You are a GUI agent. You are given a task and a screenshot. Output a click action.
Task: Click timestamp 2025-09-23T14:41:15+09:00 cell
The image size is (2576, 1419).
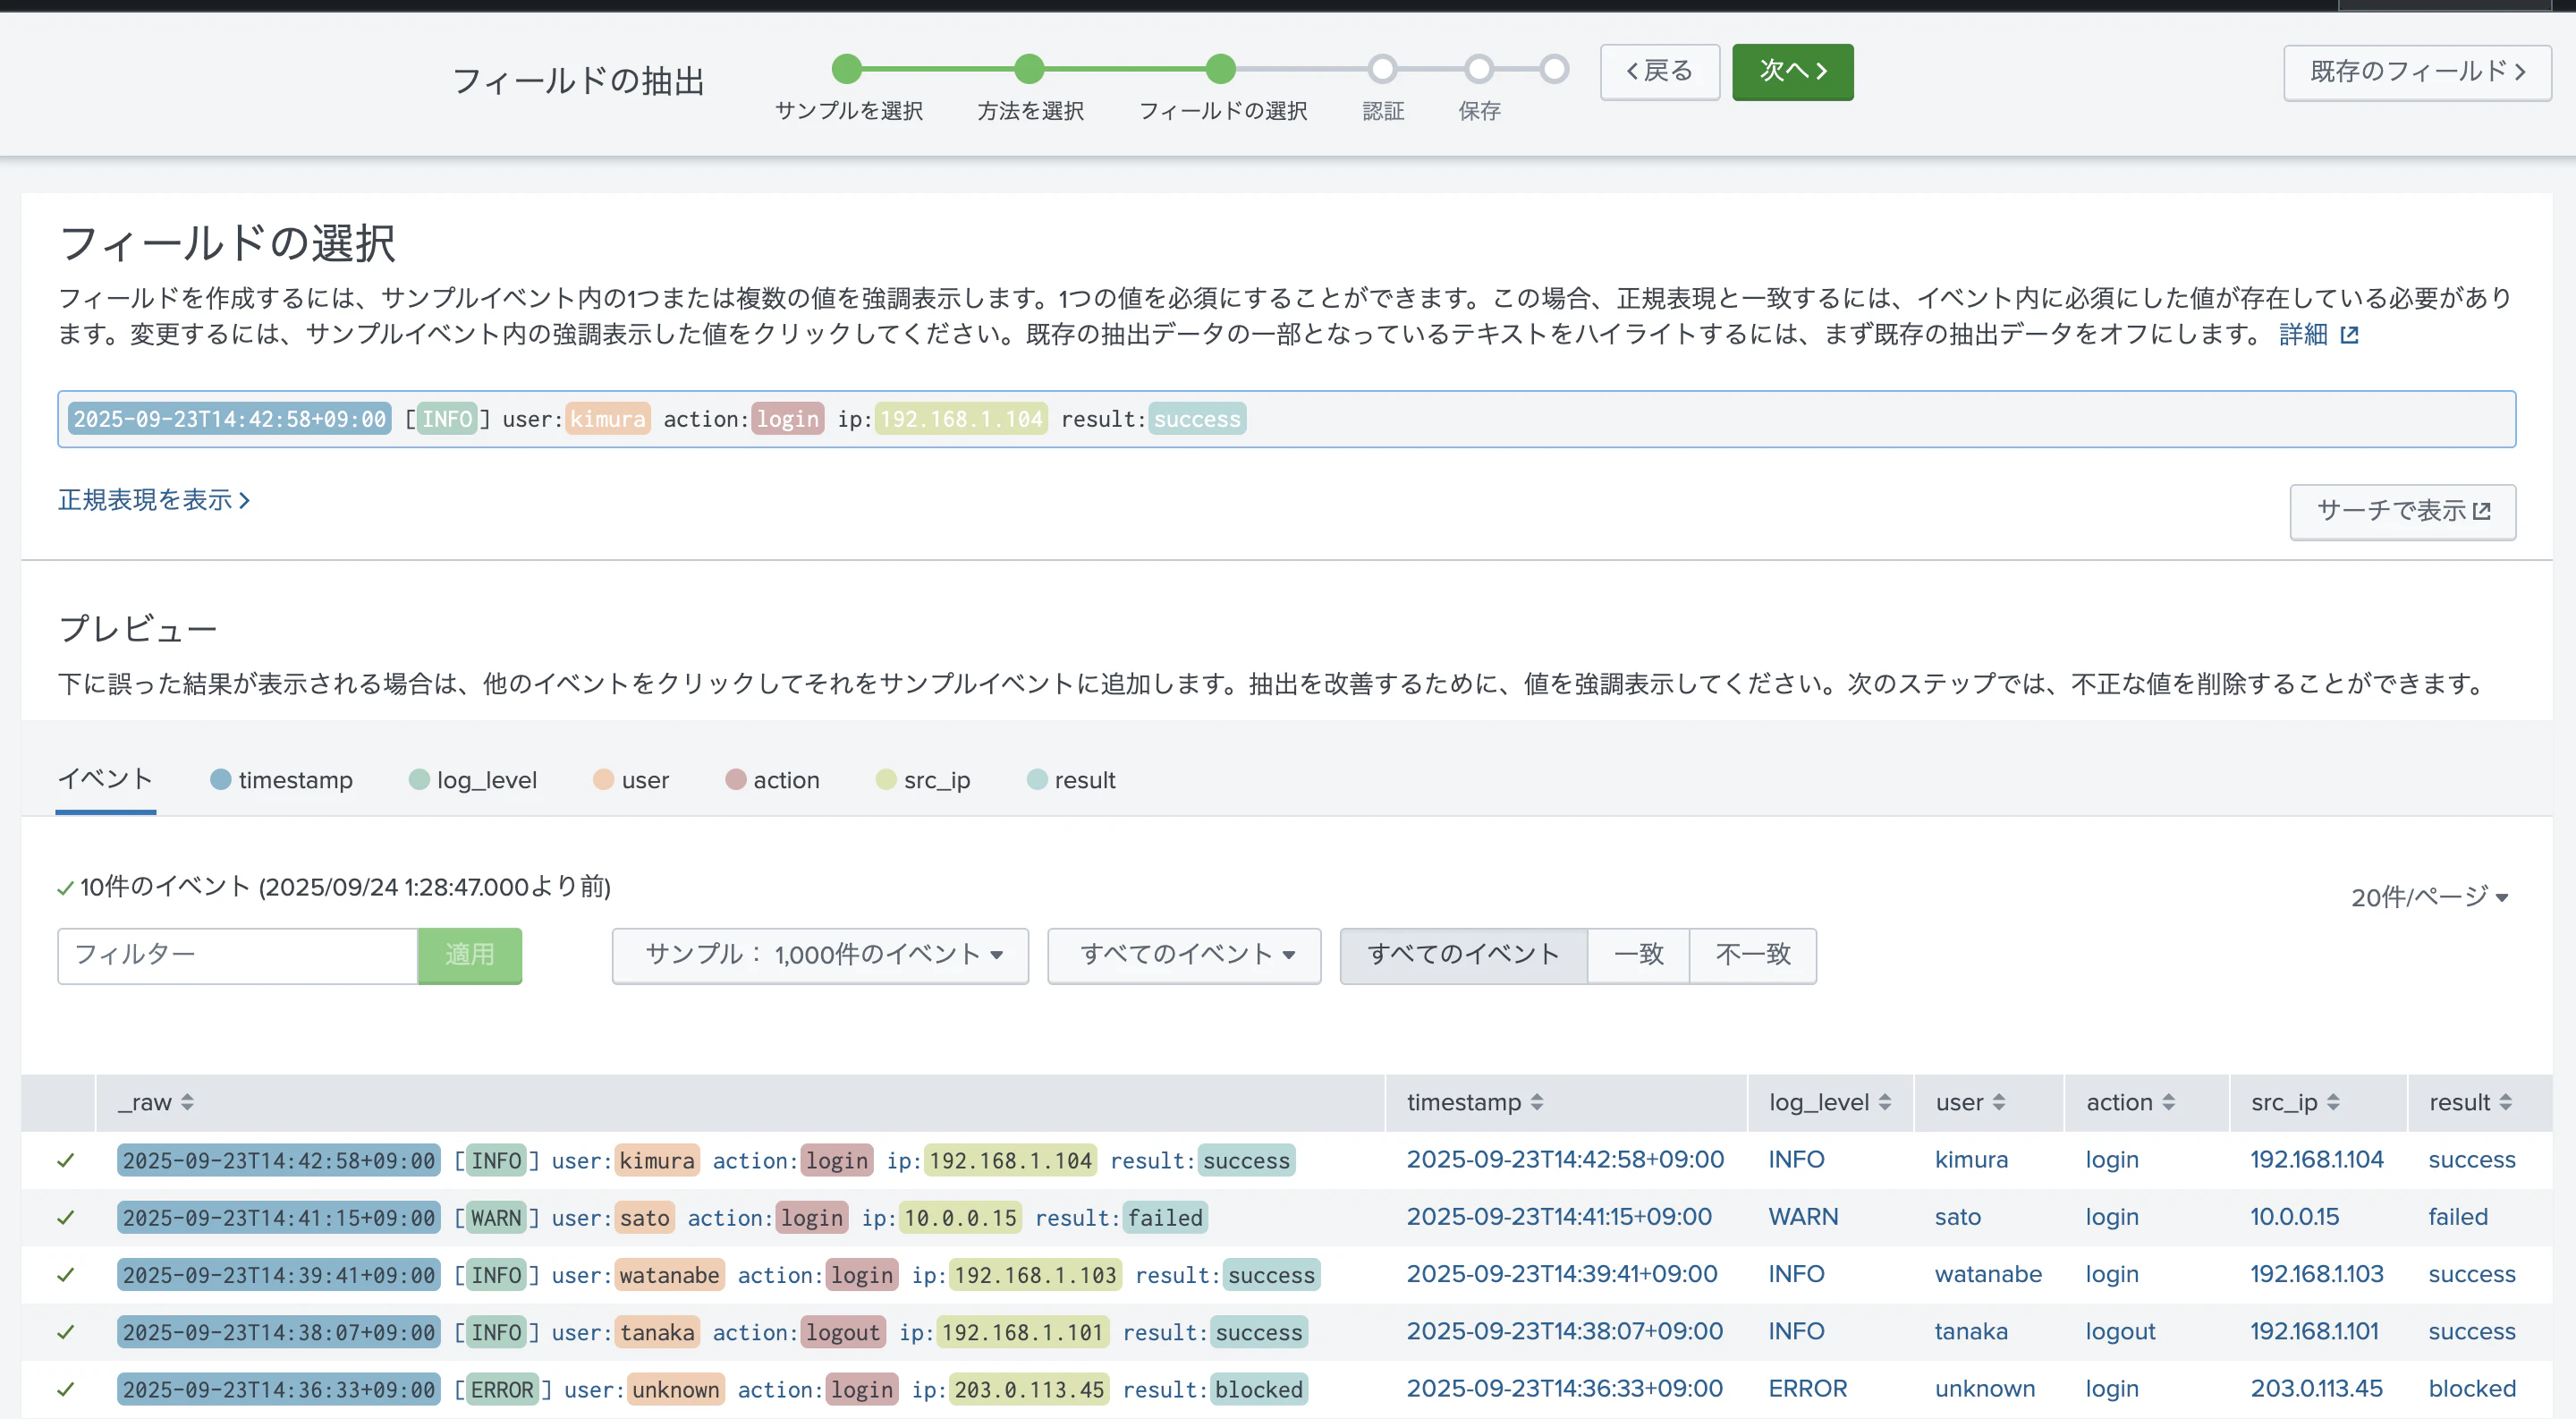(x=1559, y=1217)
